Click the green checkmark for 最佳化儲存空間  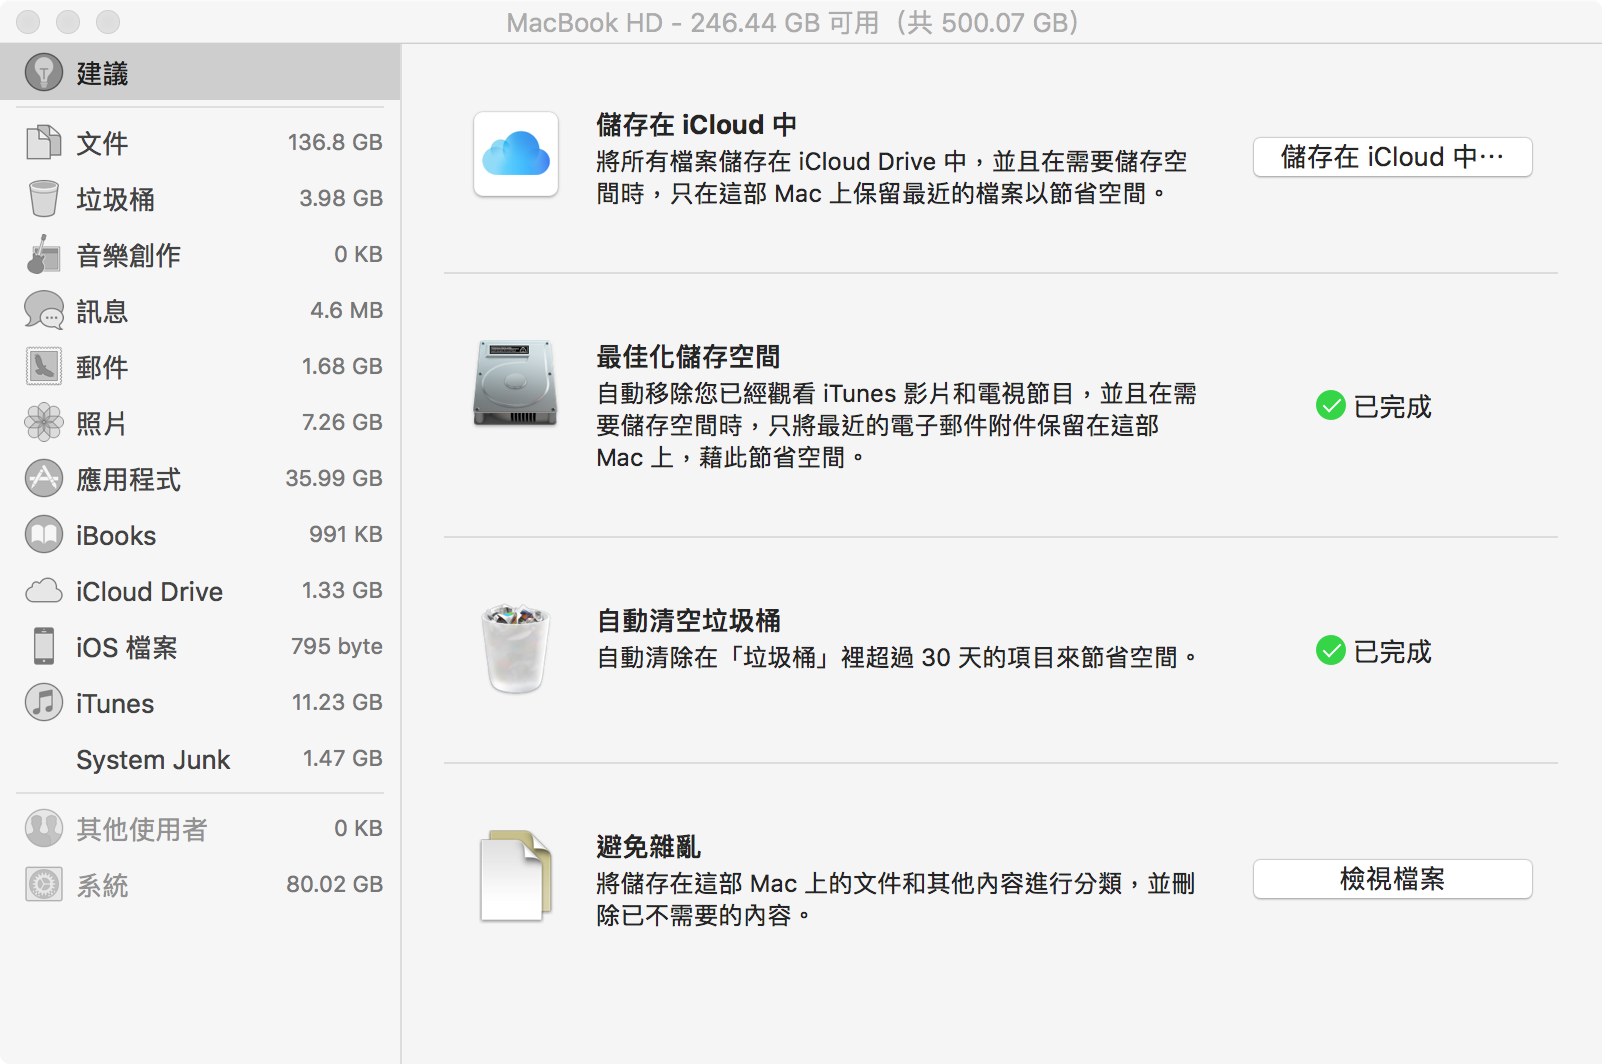click(1330, 406)
